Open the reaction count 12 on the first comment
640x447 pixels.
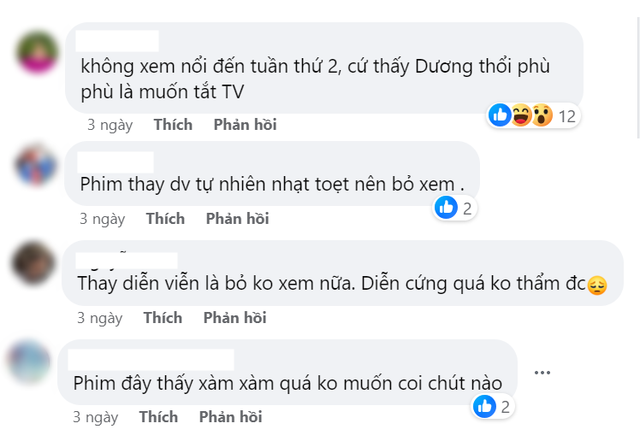(x=567, y=116)
